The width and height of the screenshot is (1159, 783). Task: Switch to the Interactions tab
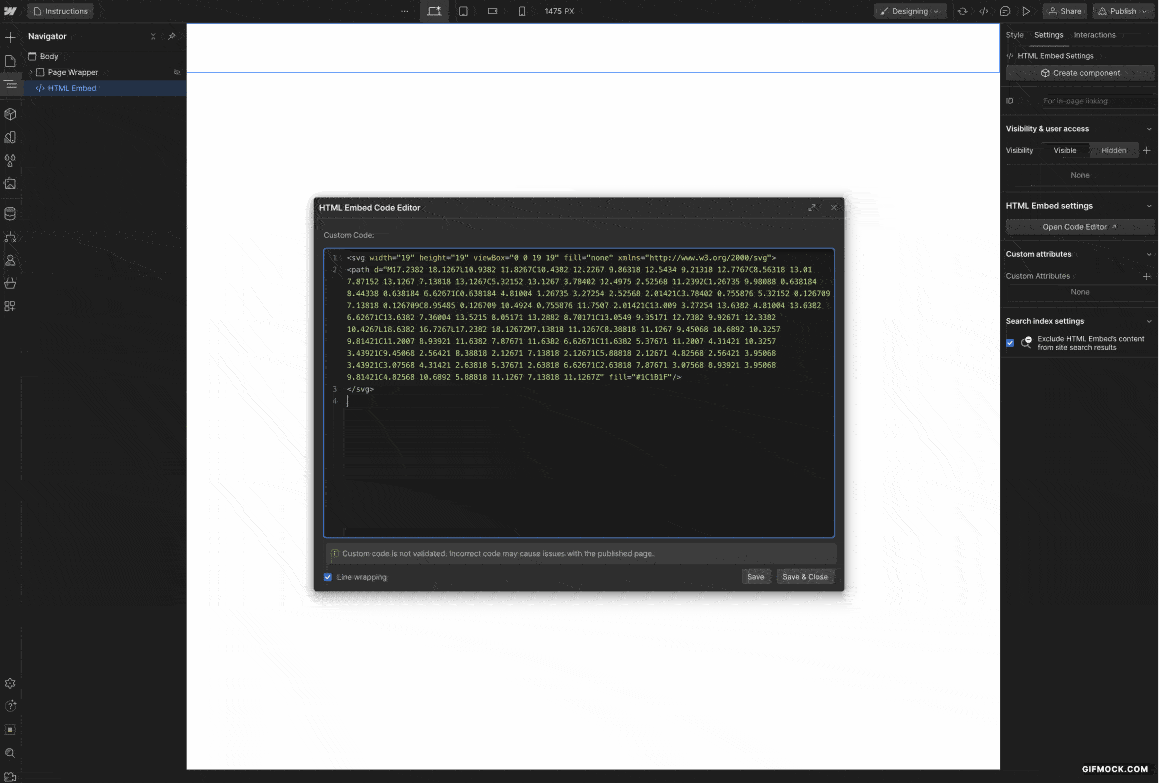tap(1094, 35)
